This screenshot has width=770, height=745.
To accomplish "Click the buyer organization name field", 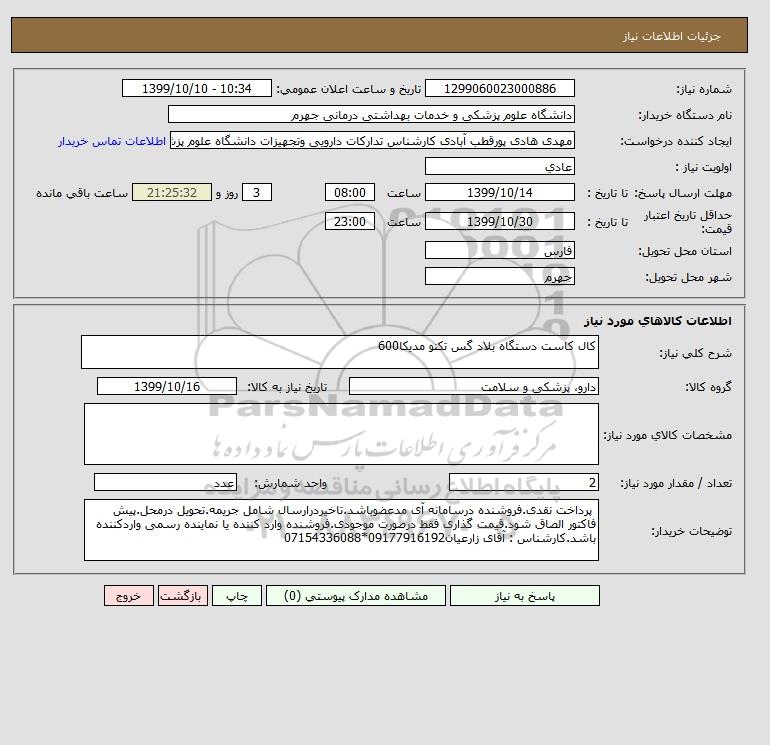I will pyautogui.click(x=371, y=114).
